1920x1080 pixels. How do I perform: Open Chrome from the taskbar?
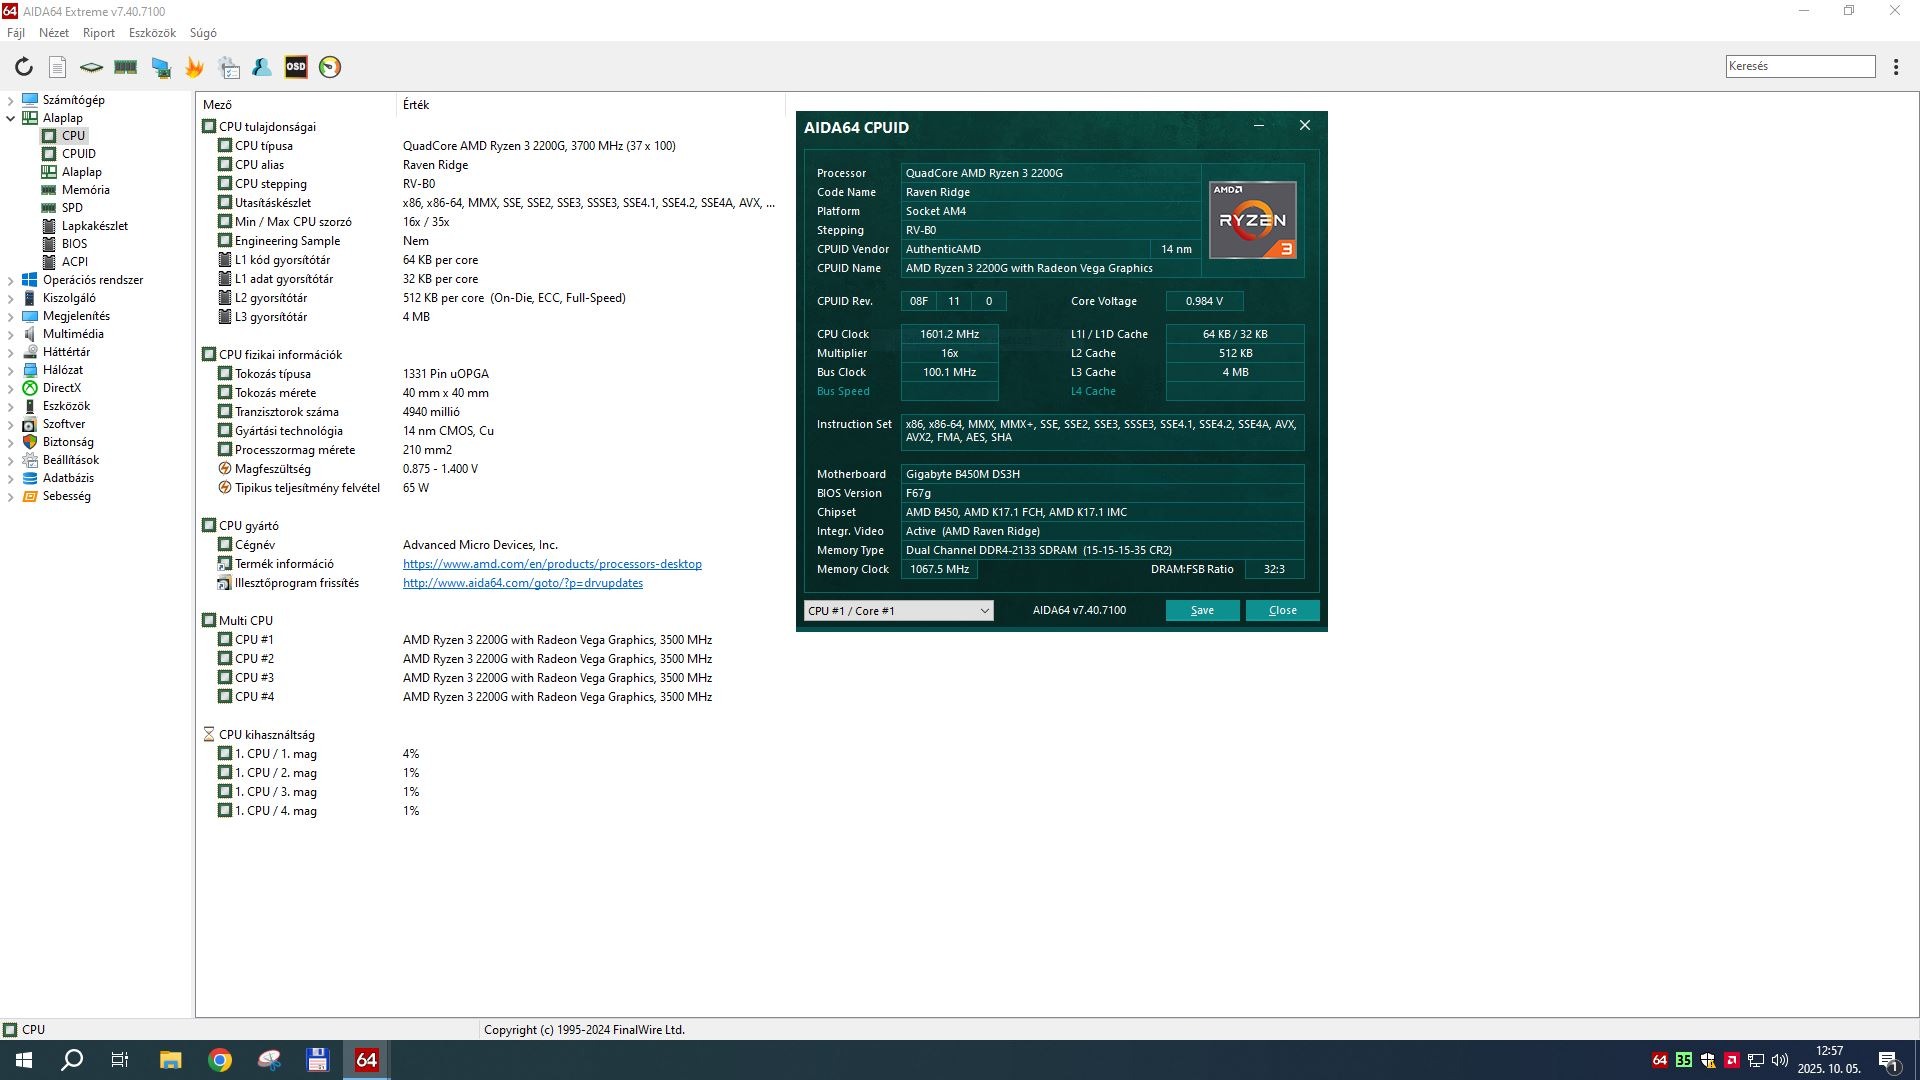pos(220,1060)
